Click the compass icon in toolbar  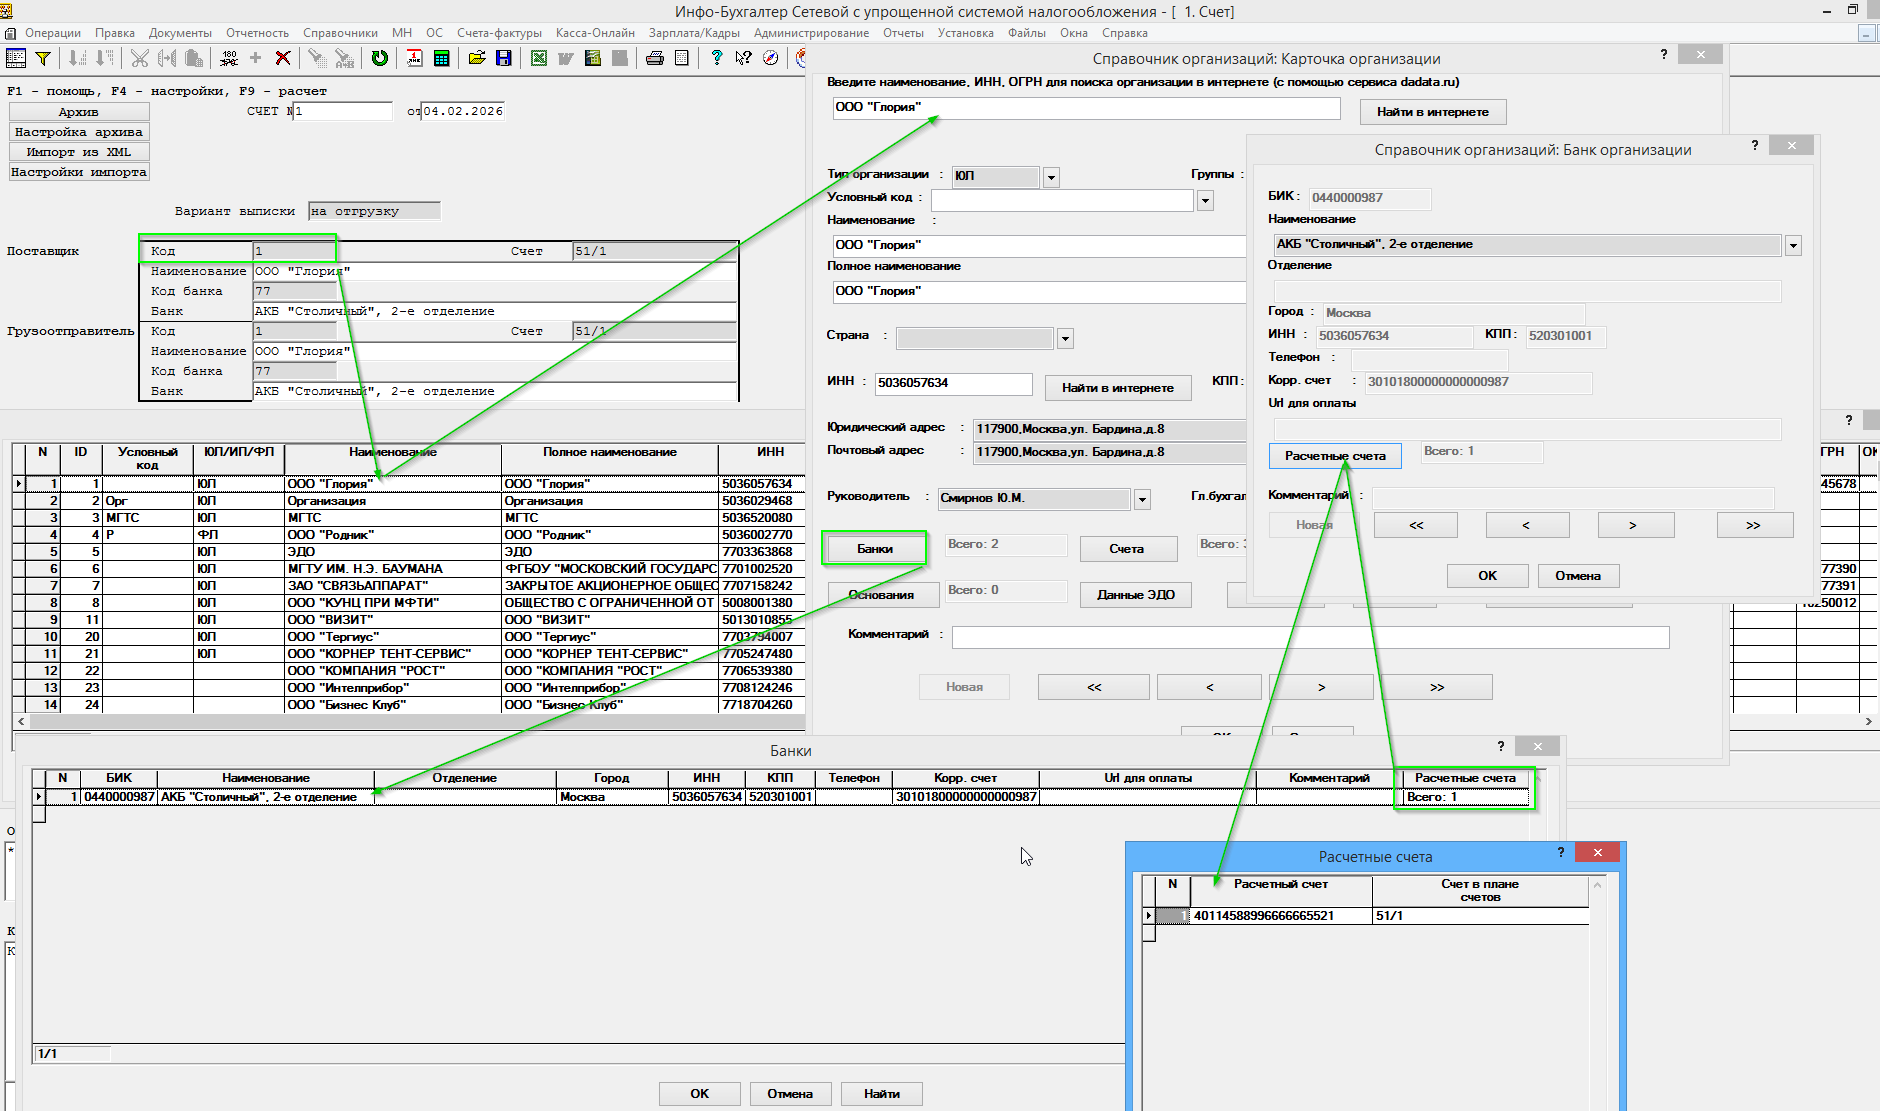(x=770, y=58)
